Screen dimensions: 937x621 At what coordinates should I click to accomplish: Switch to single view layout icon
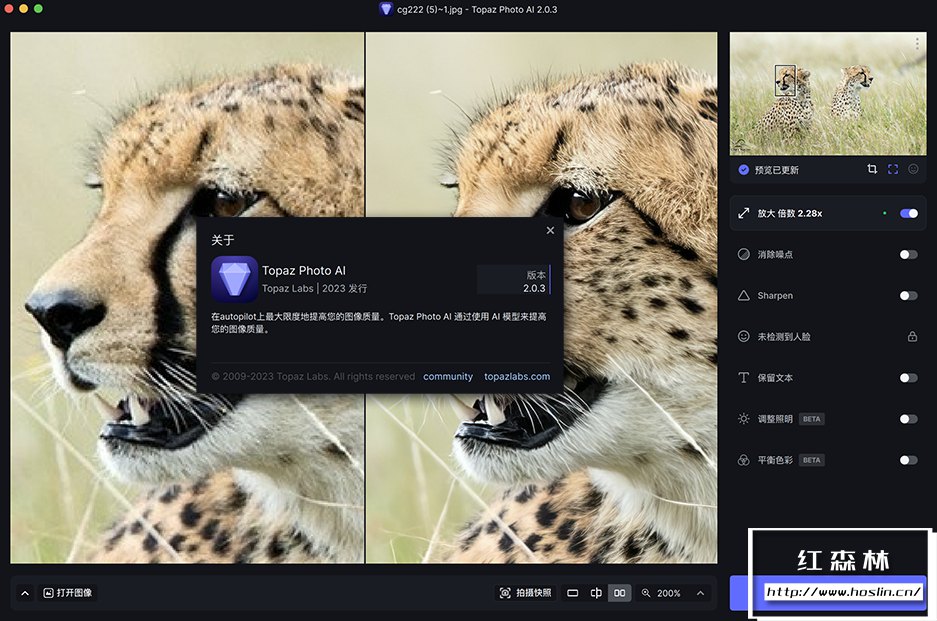[x=572, y=593]
